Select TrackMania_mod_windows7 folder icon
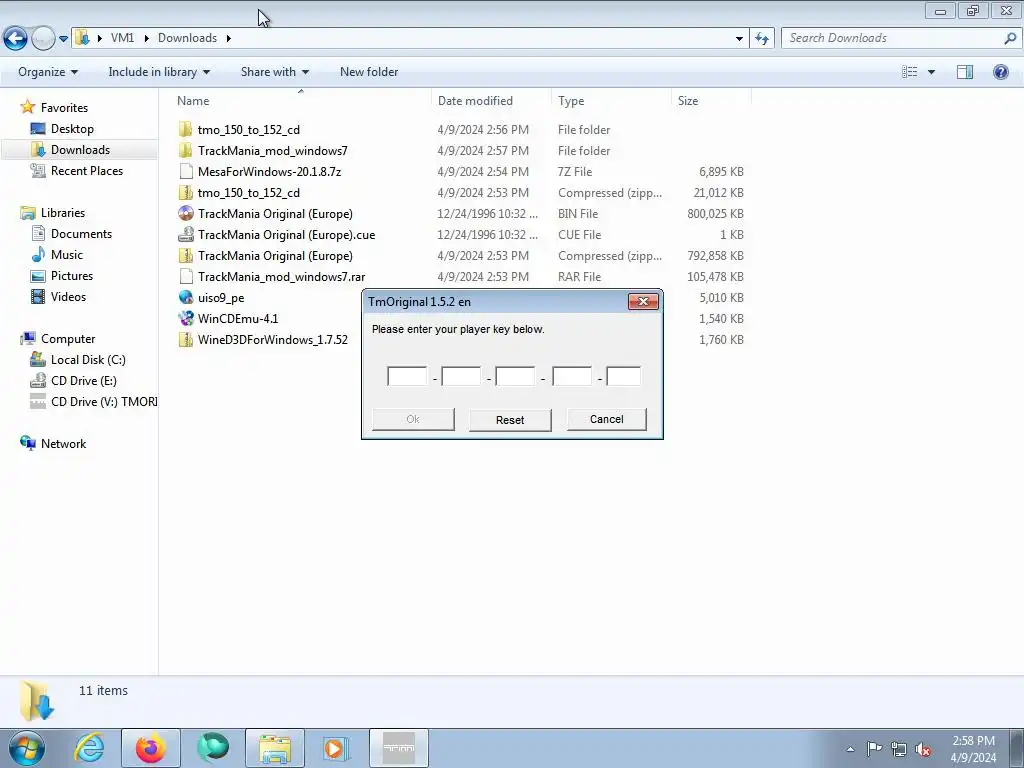Viewport: 1024px width, 768px height. pyautogui.click(x=185, y=150)
